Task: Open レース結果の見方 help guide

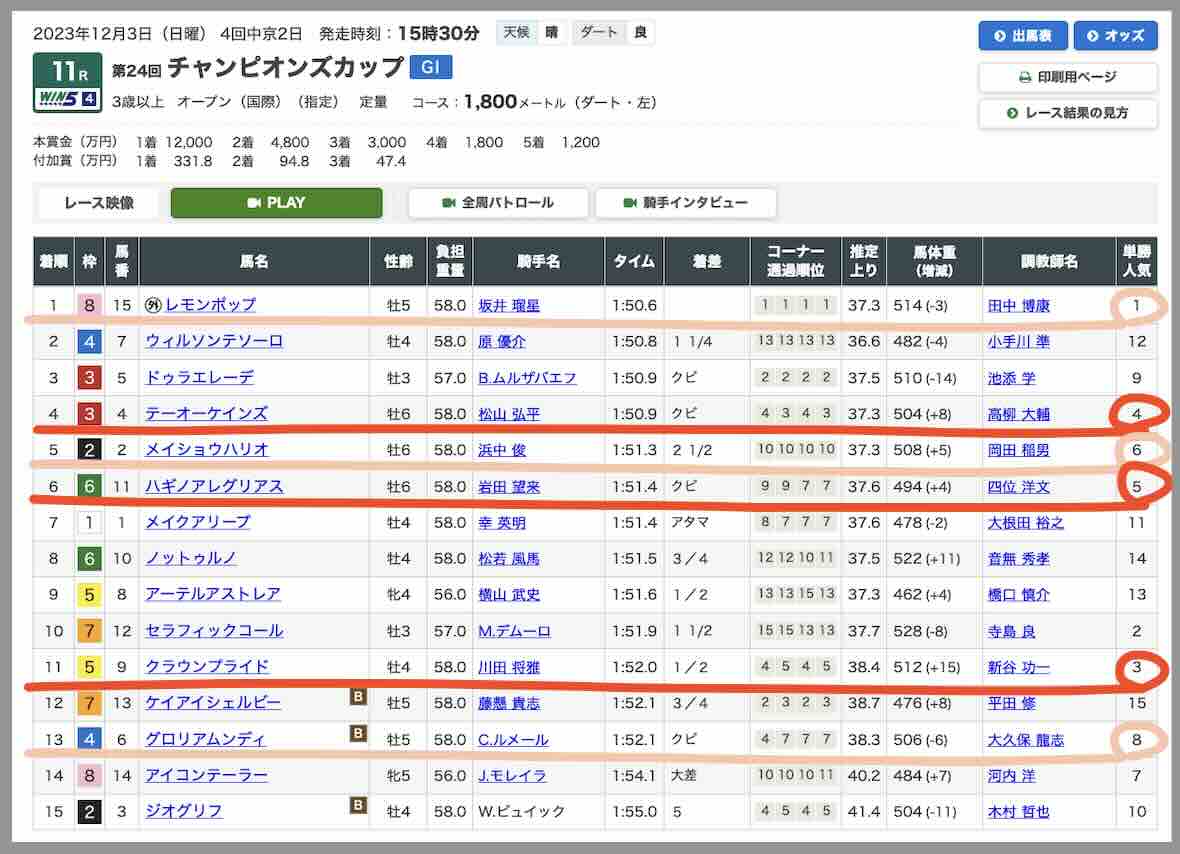Action: coord(1067,113)
